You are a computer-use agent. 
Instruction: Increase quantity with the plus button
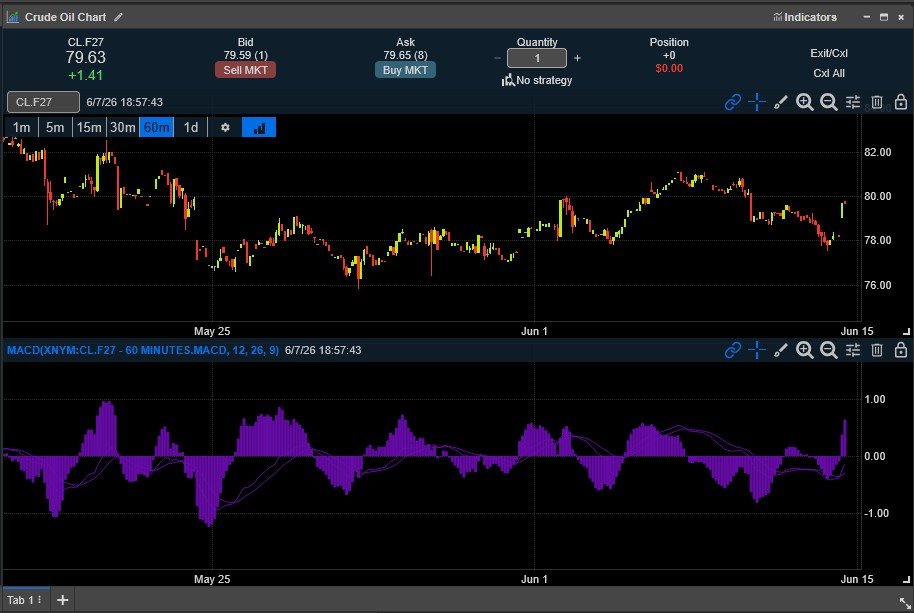577,58
